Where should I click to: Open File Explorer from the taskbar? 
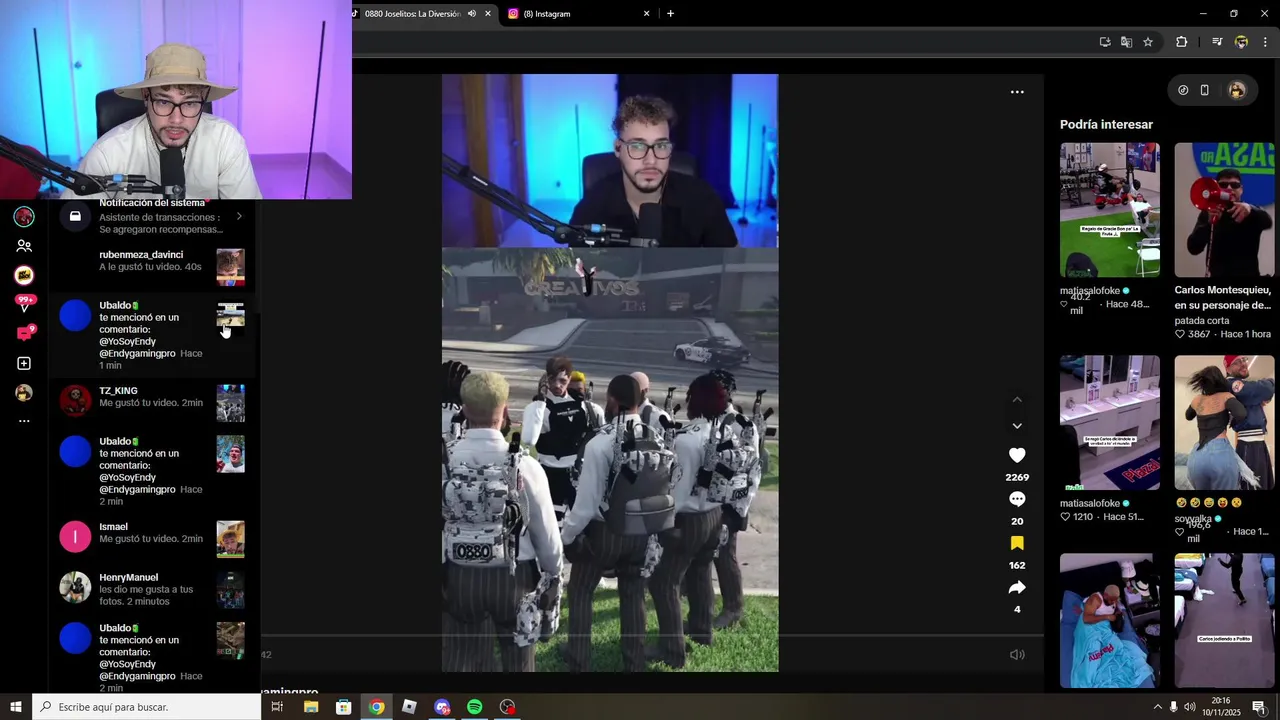[x=311, y=707]
